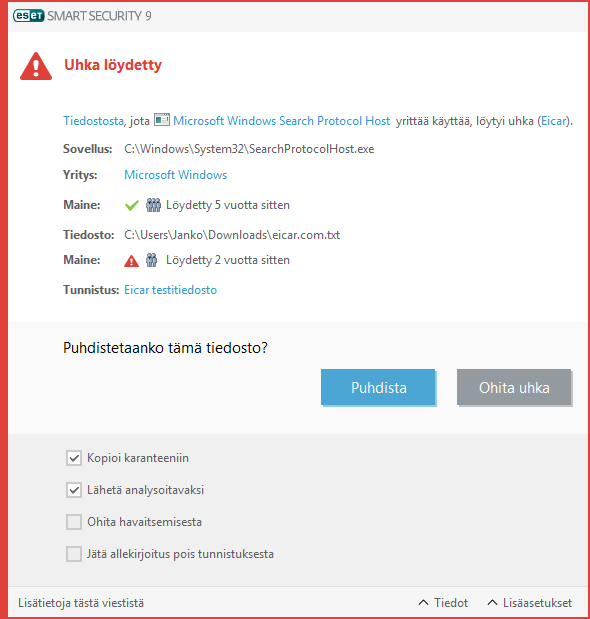Uncheck Kopioi karanteeniin checkbox
The width and height of the screenshot is (590, 619).
click(x=74, y=458)
